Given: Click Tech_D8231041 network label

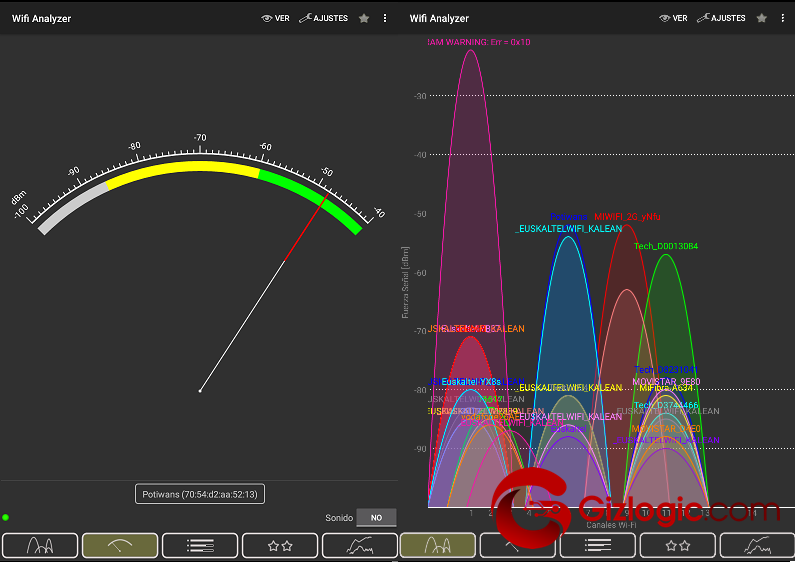Looking at the screenshot, I should (x=666, y=370).
